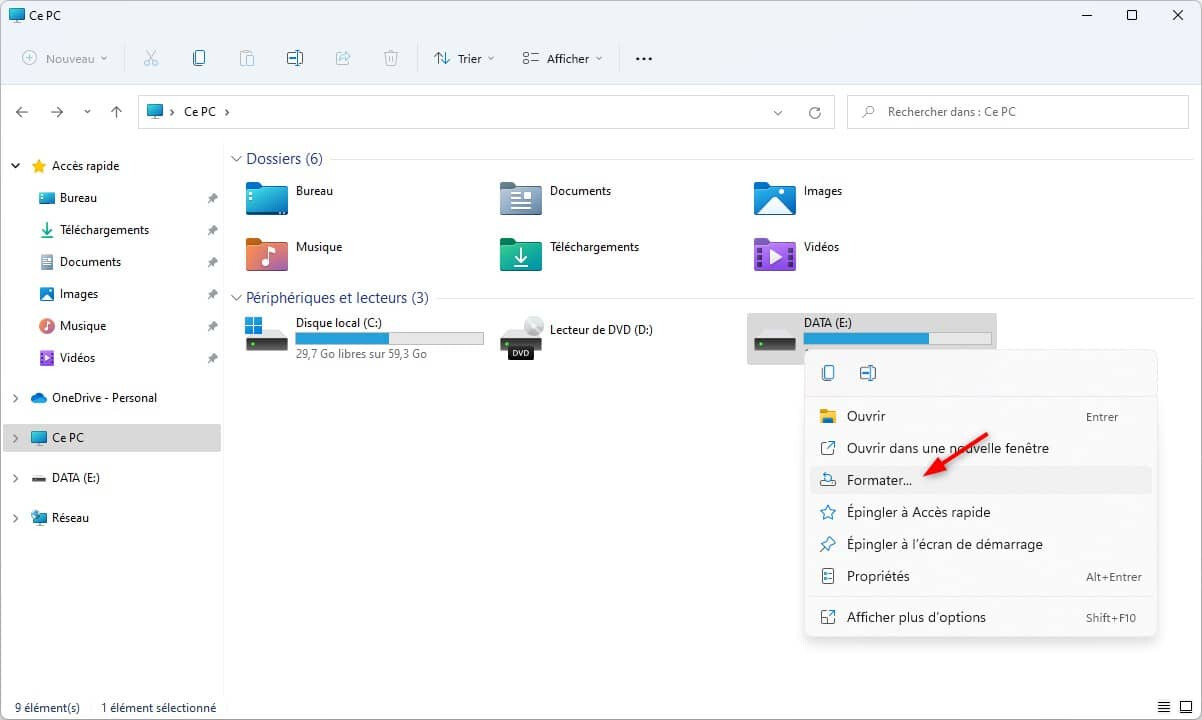Screen dimensions: 1202x720
Task: Unpin Documents using its sidebar pin icon
Action: [x=212, y=263]
